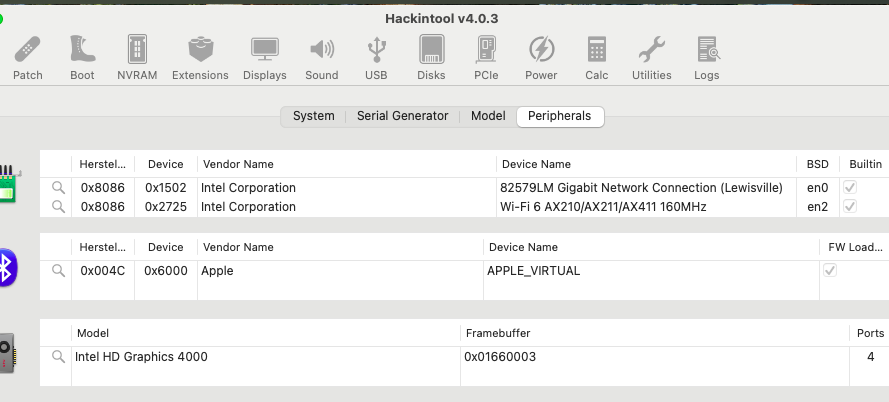Open the Patch toolbar section
The image size is (889, 402).
[28, 57]
